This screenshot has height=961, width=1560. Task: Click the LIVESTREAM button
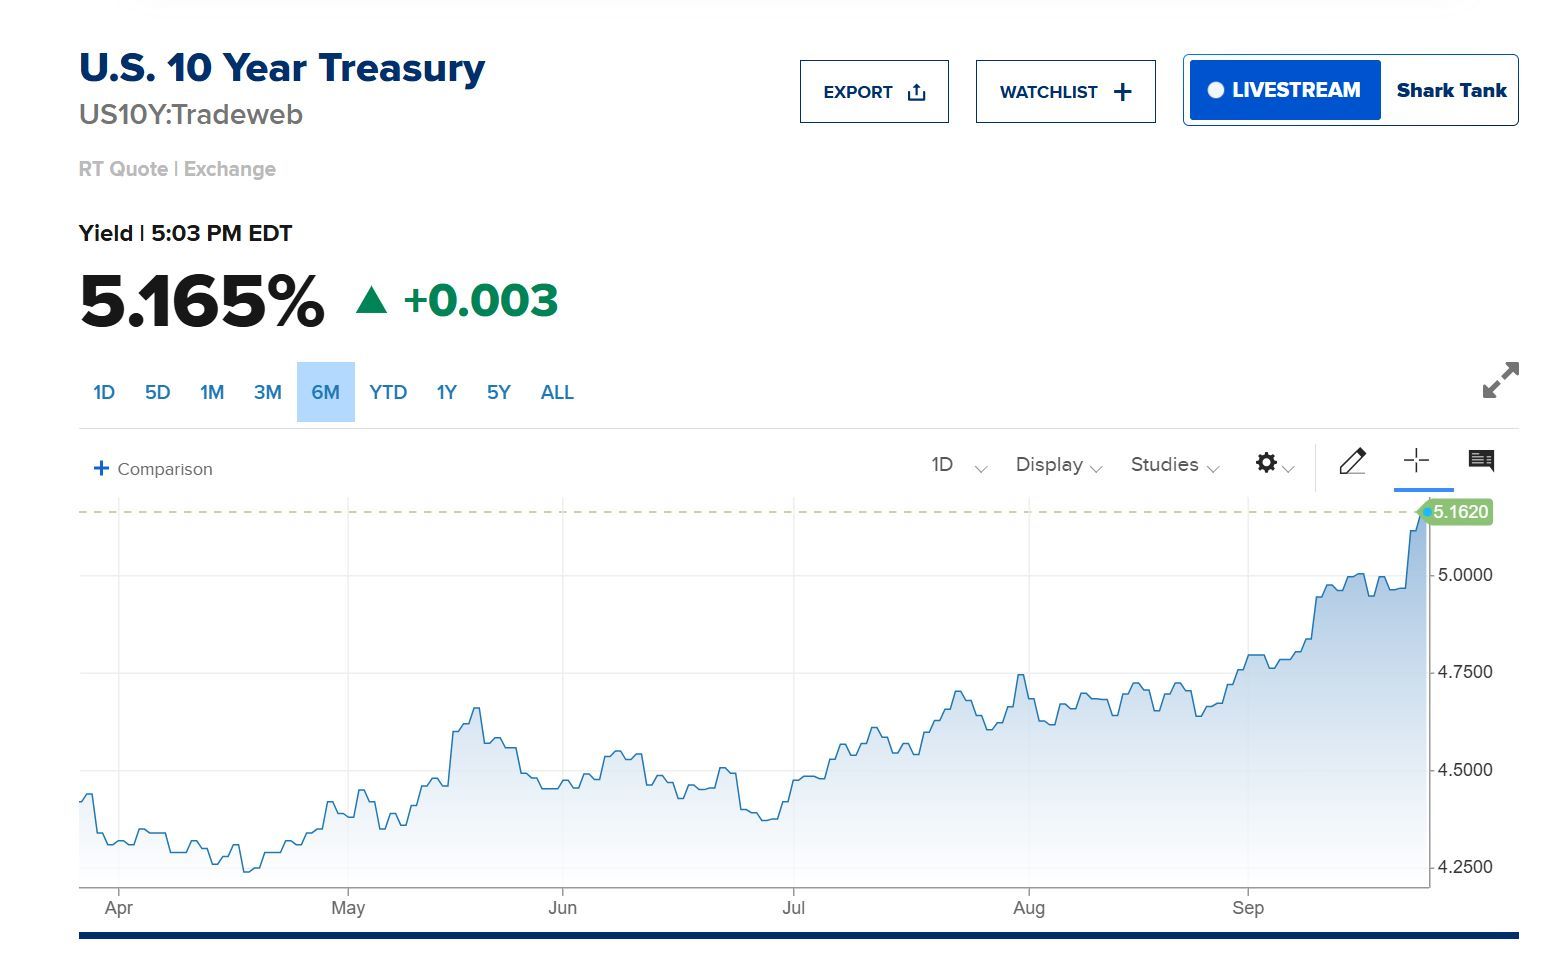tap(1285, 90)
